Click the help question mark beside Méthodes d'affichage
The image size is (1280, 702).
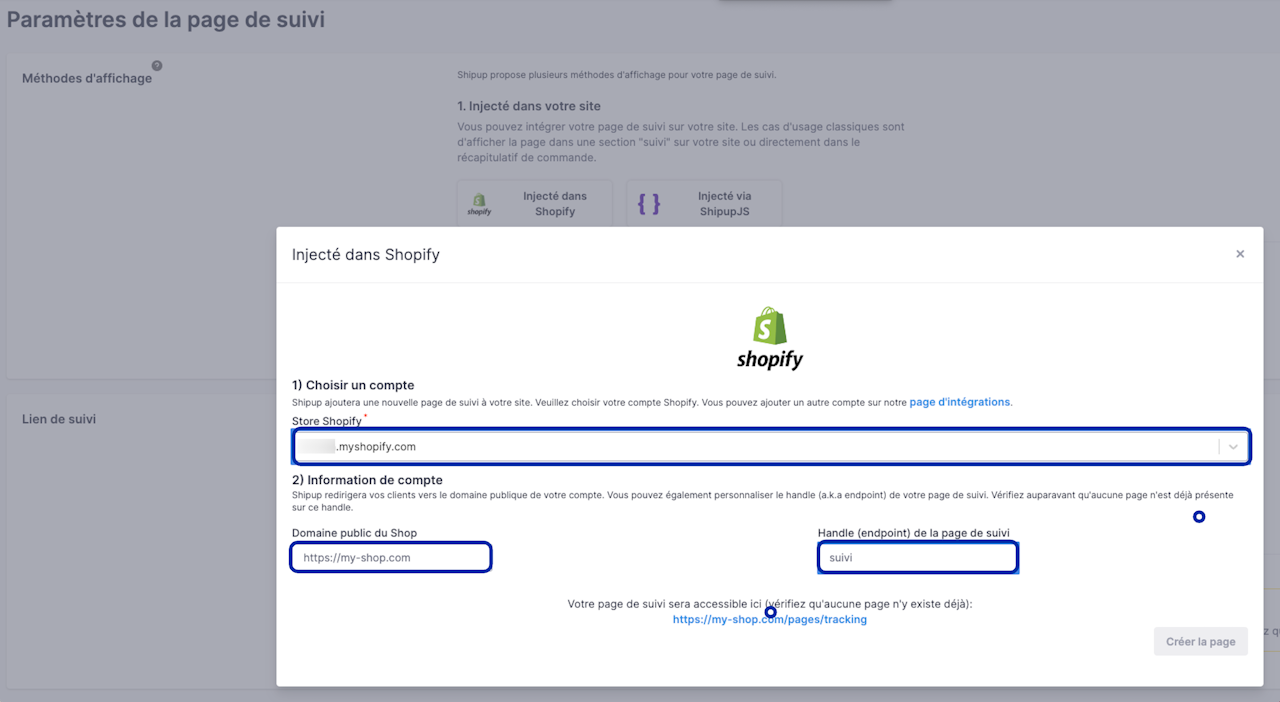[x=157, y=66]
